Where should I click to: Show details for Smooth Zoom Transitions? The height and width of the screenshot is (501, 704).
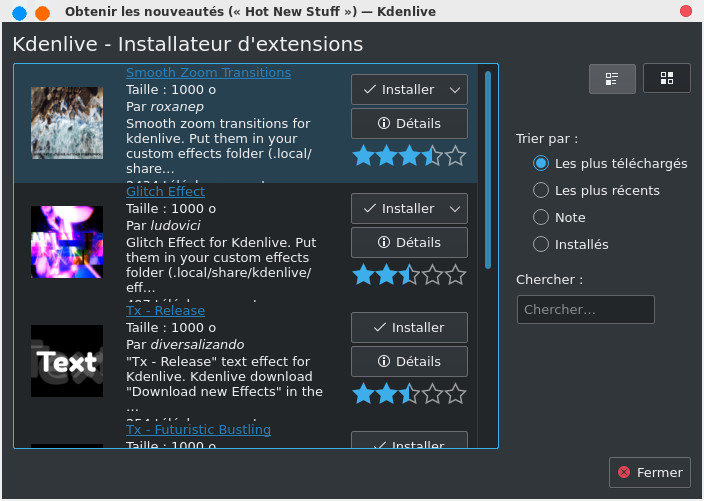point(409,123)
